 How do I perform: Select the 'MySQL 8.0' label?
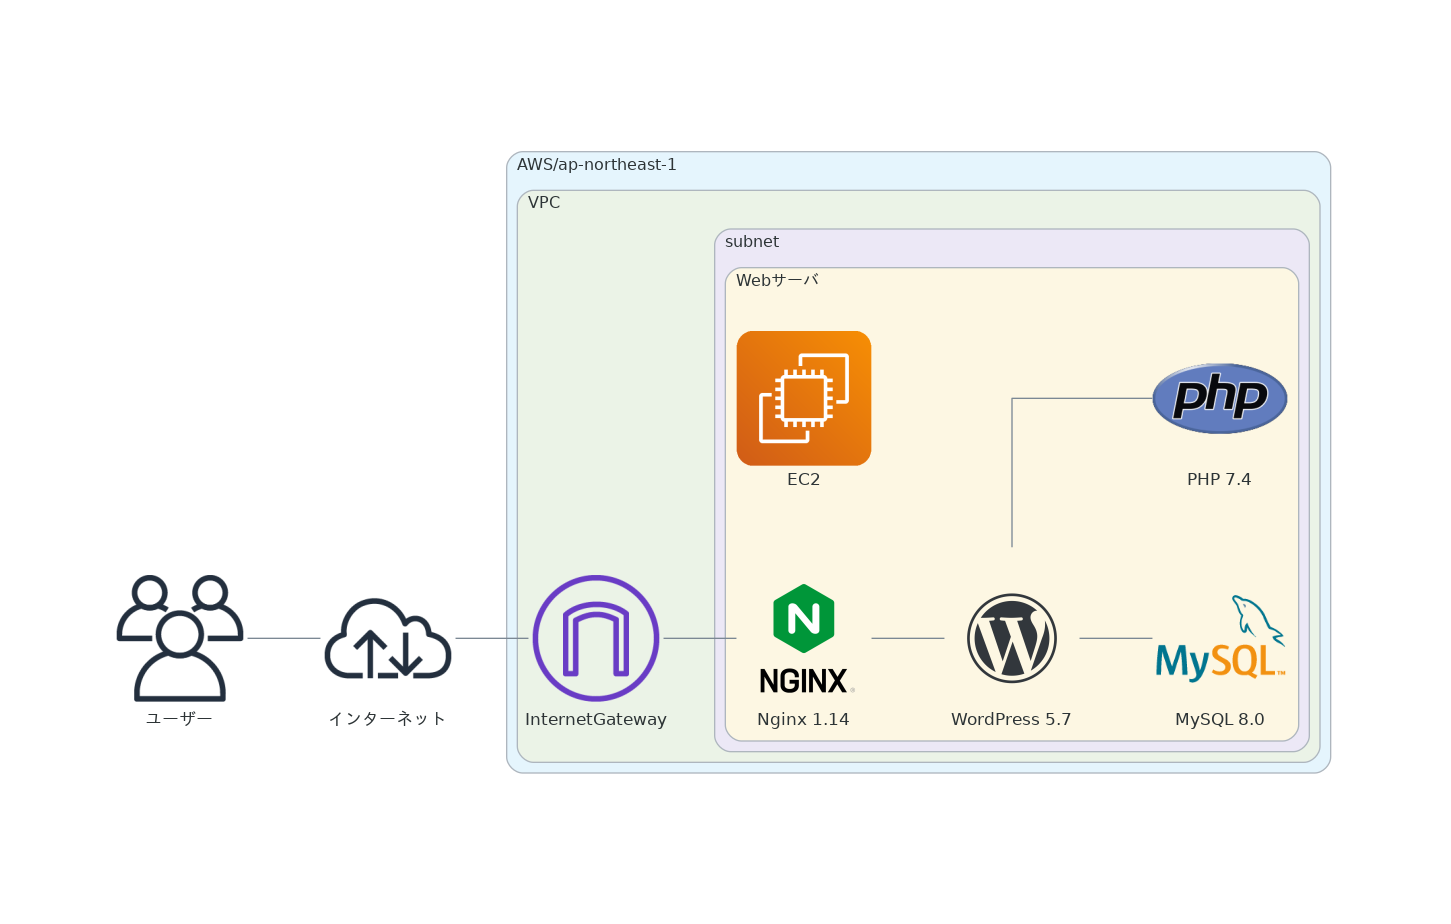tap(1220, 719)
